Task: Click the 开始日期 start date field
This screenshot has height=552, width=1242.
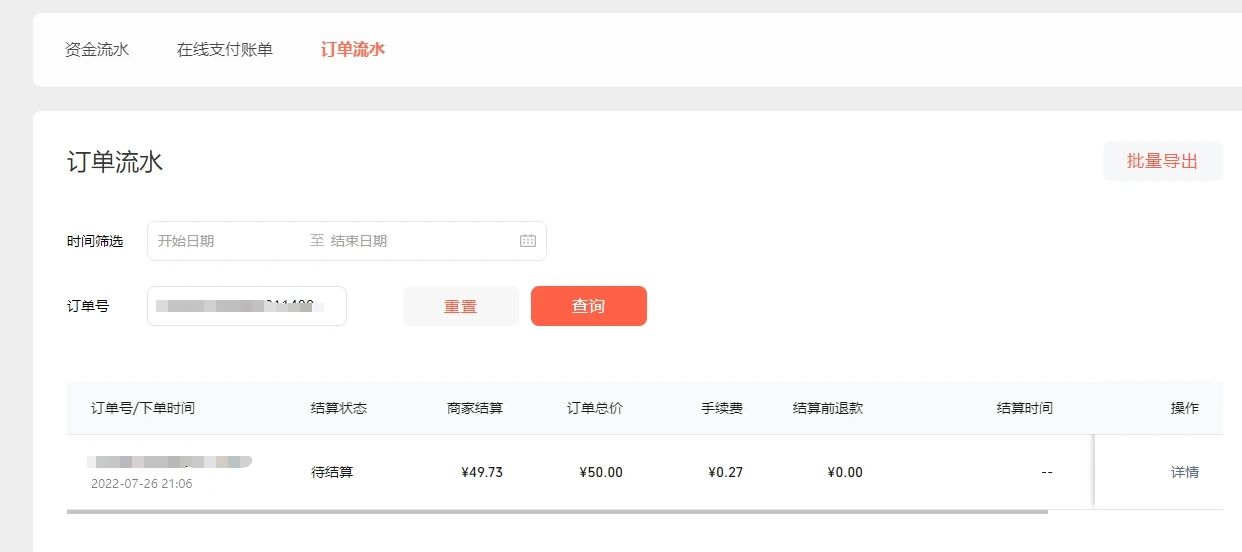Action: 228,241
